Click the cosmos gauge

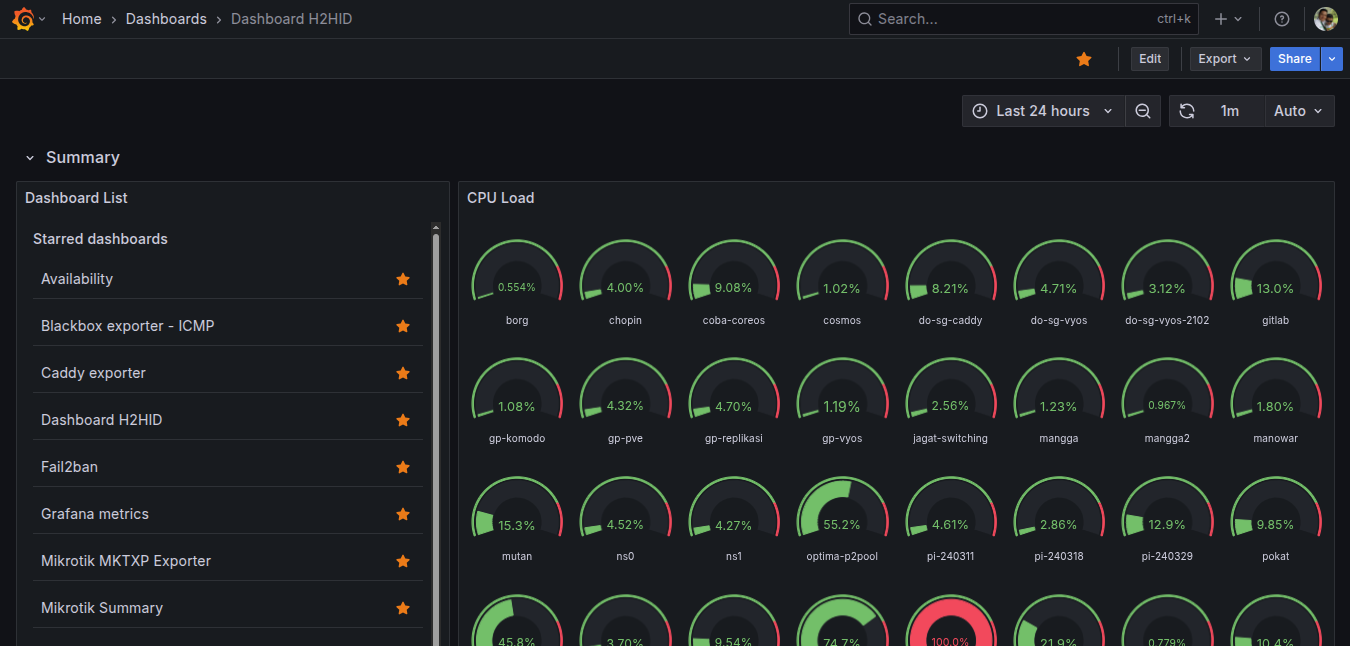pyautogui.click(x=842, y=272)
